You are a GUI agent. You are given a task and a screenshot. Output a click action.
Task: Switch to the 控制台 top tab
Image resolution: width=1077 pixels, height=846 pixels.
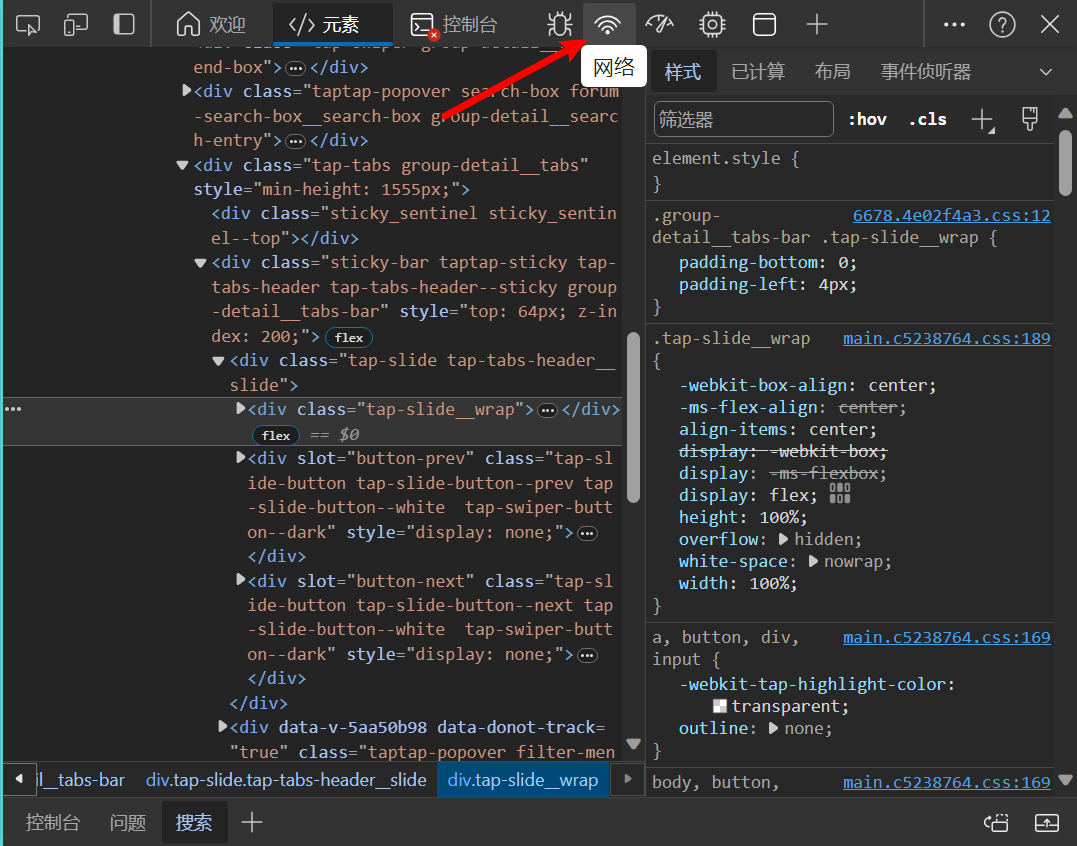point(453,25)
